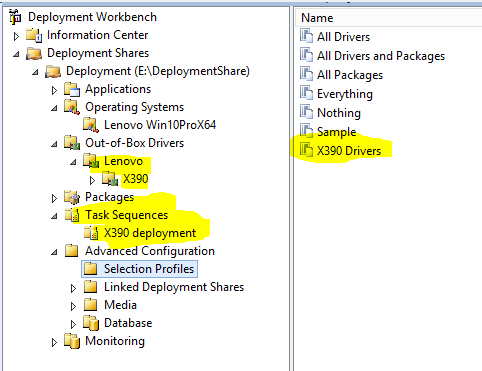Click the All Drivers and Packages profile icon
Screen dimensions: 482x371
point(306,55)
